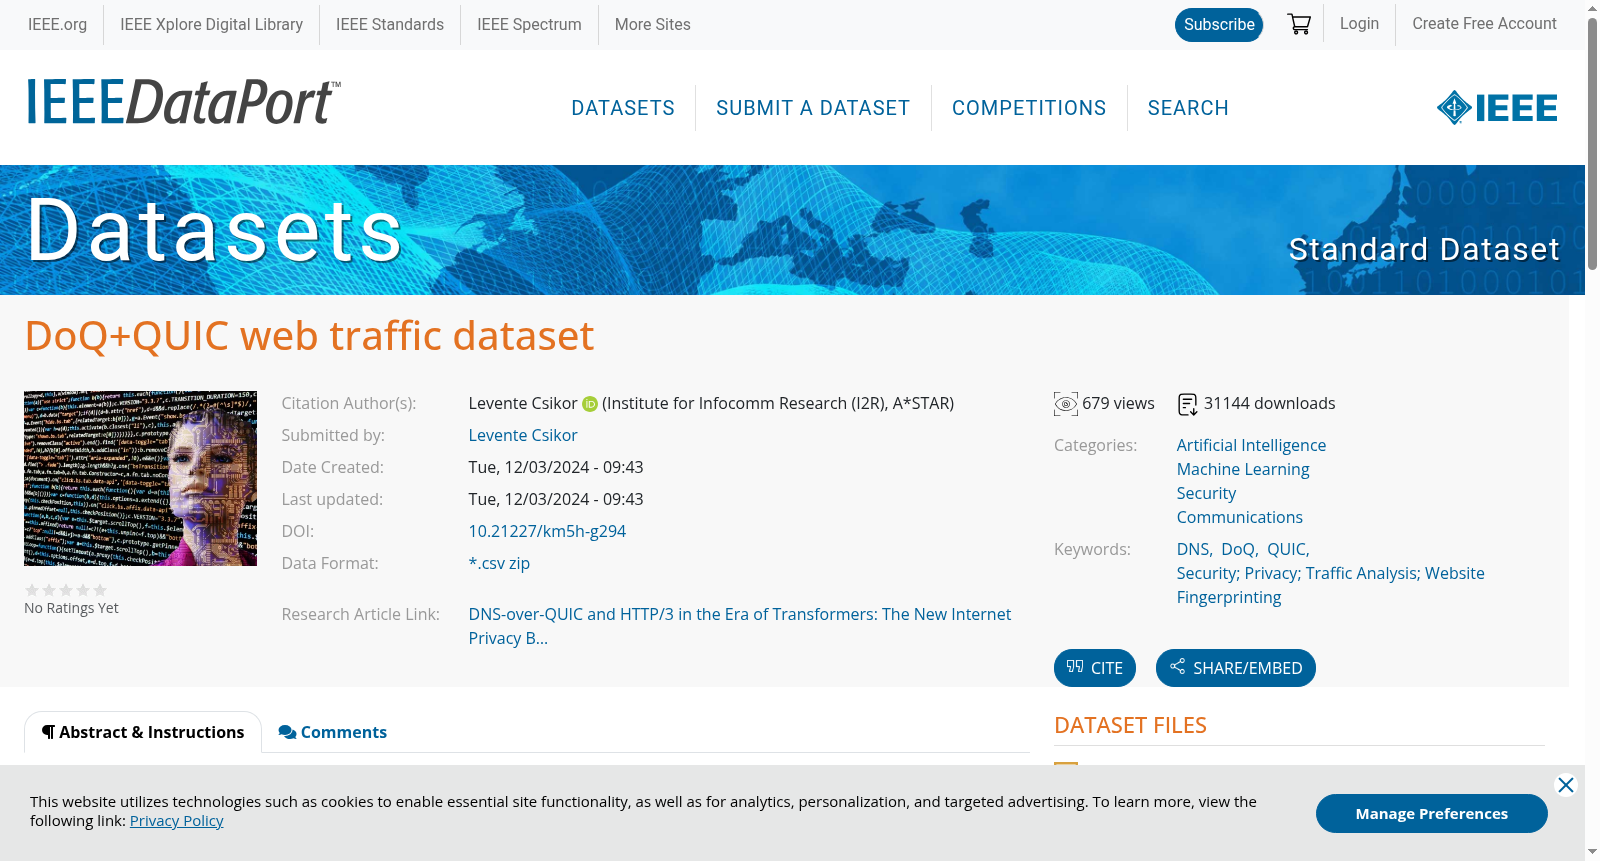
Task: Click the '679 views' text
Action: point(1118,404)
